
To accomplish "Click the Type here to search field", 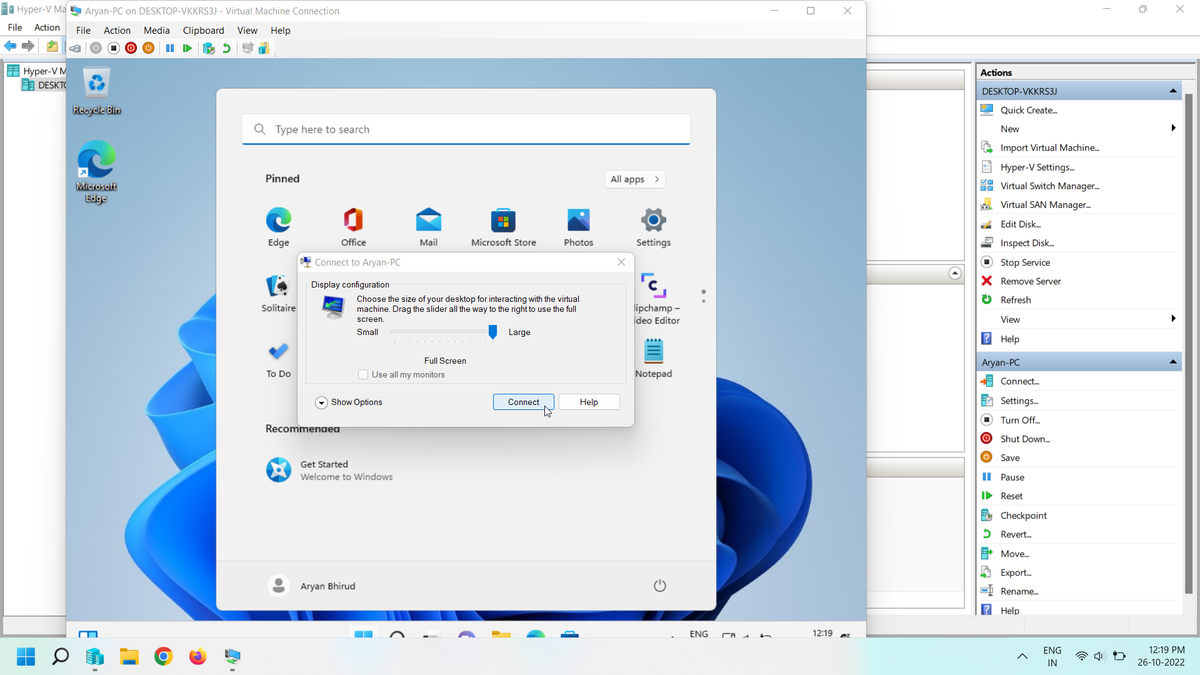I will pyautogui.click(x=466, y=129).
